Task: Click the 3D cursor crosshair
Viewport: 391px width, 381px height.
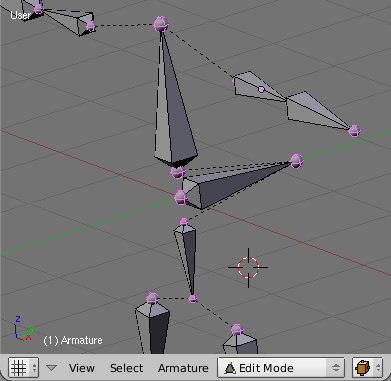Action: [x=248, y=267]
